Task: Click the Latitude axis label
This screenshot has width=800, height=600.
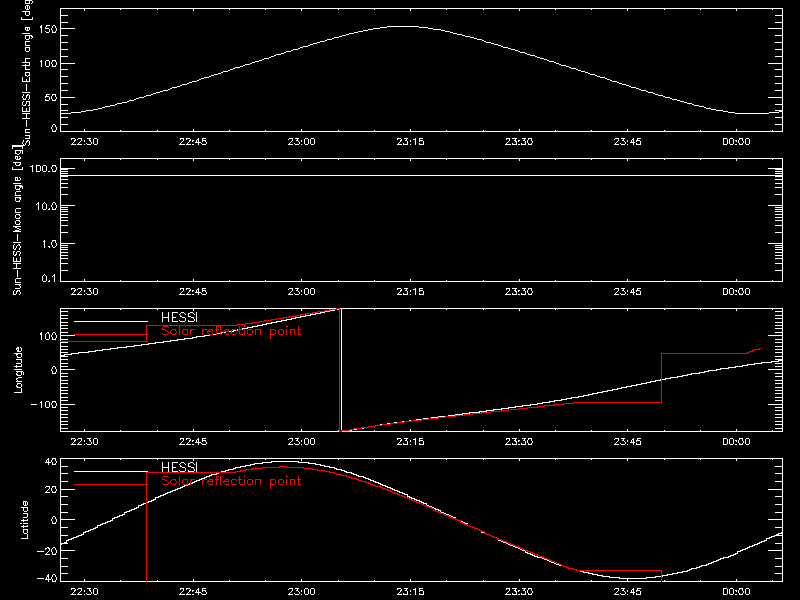Action: pyautogui.click(x=24, y=520)
